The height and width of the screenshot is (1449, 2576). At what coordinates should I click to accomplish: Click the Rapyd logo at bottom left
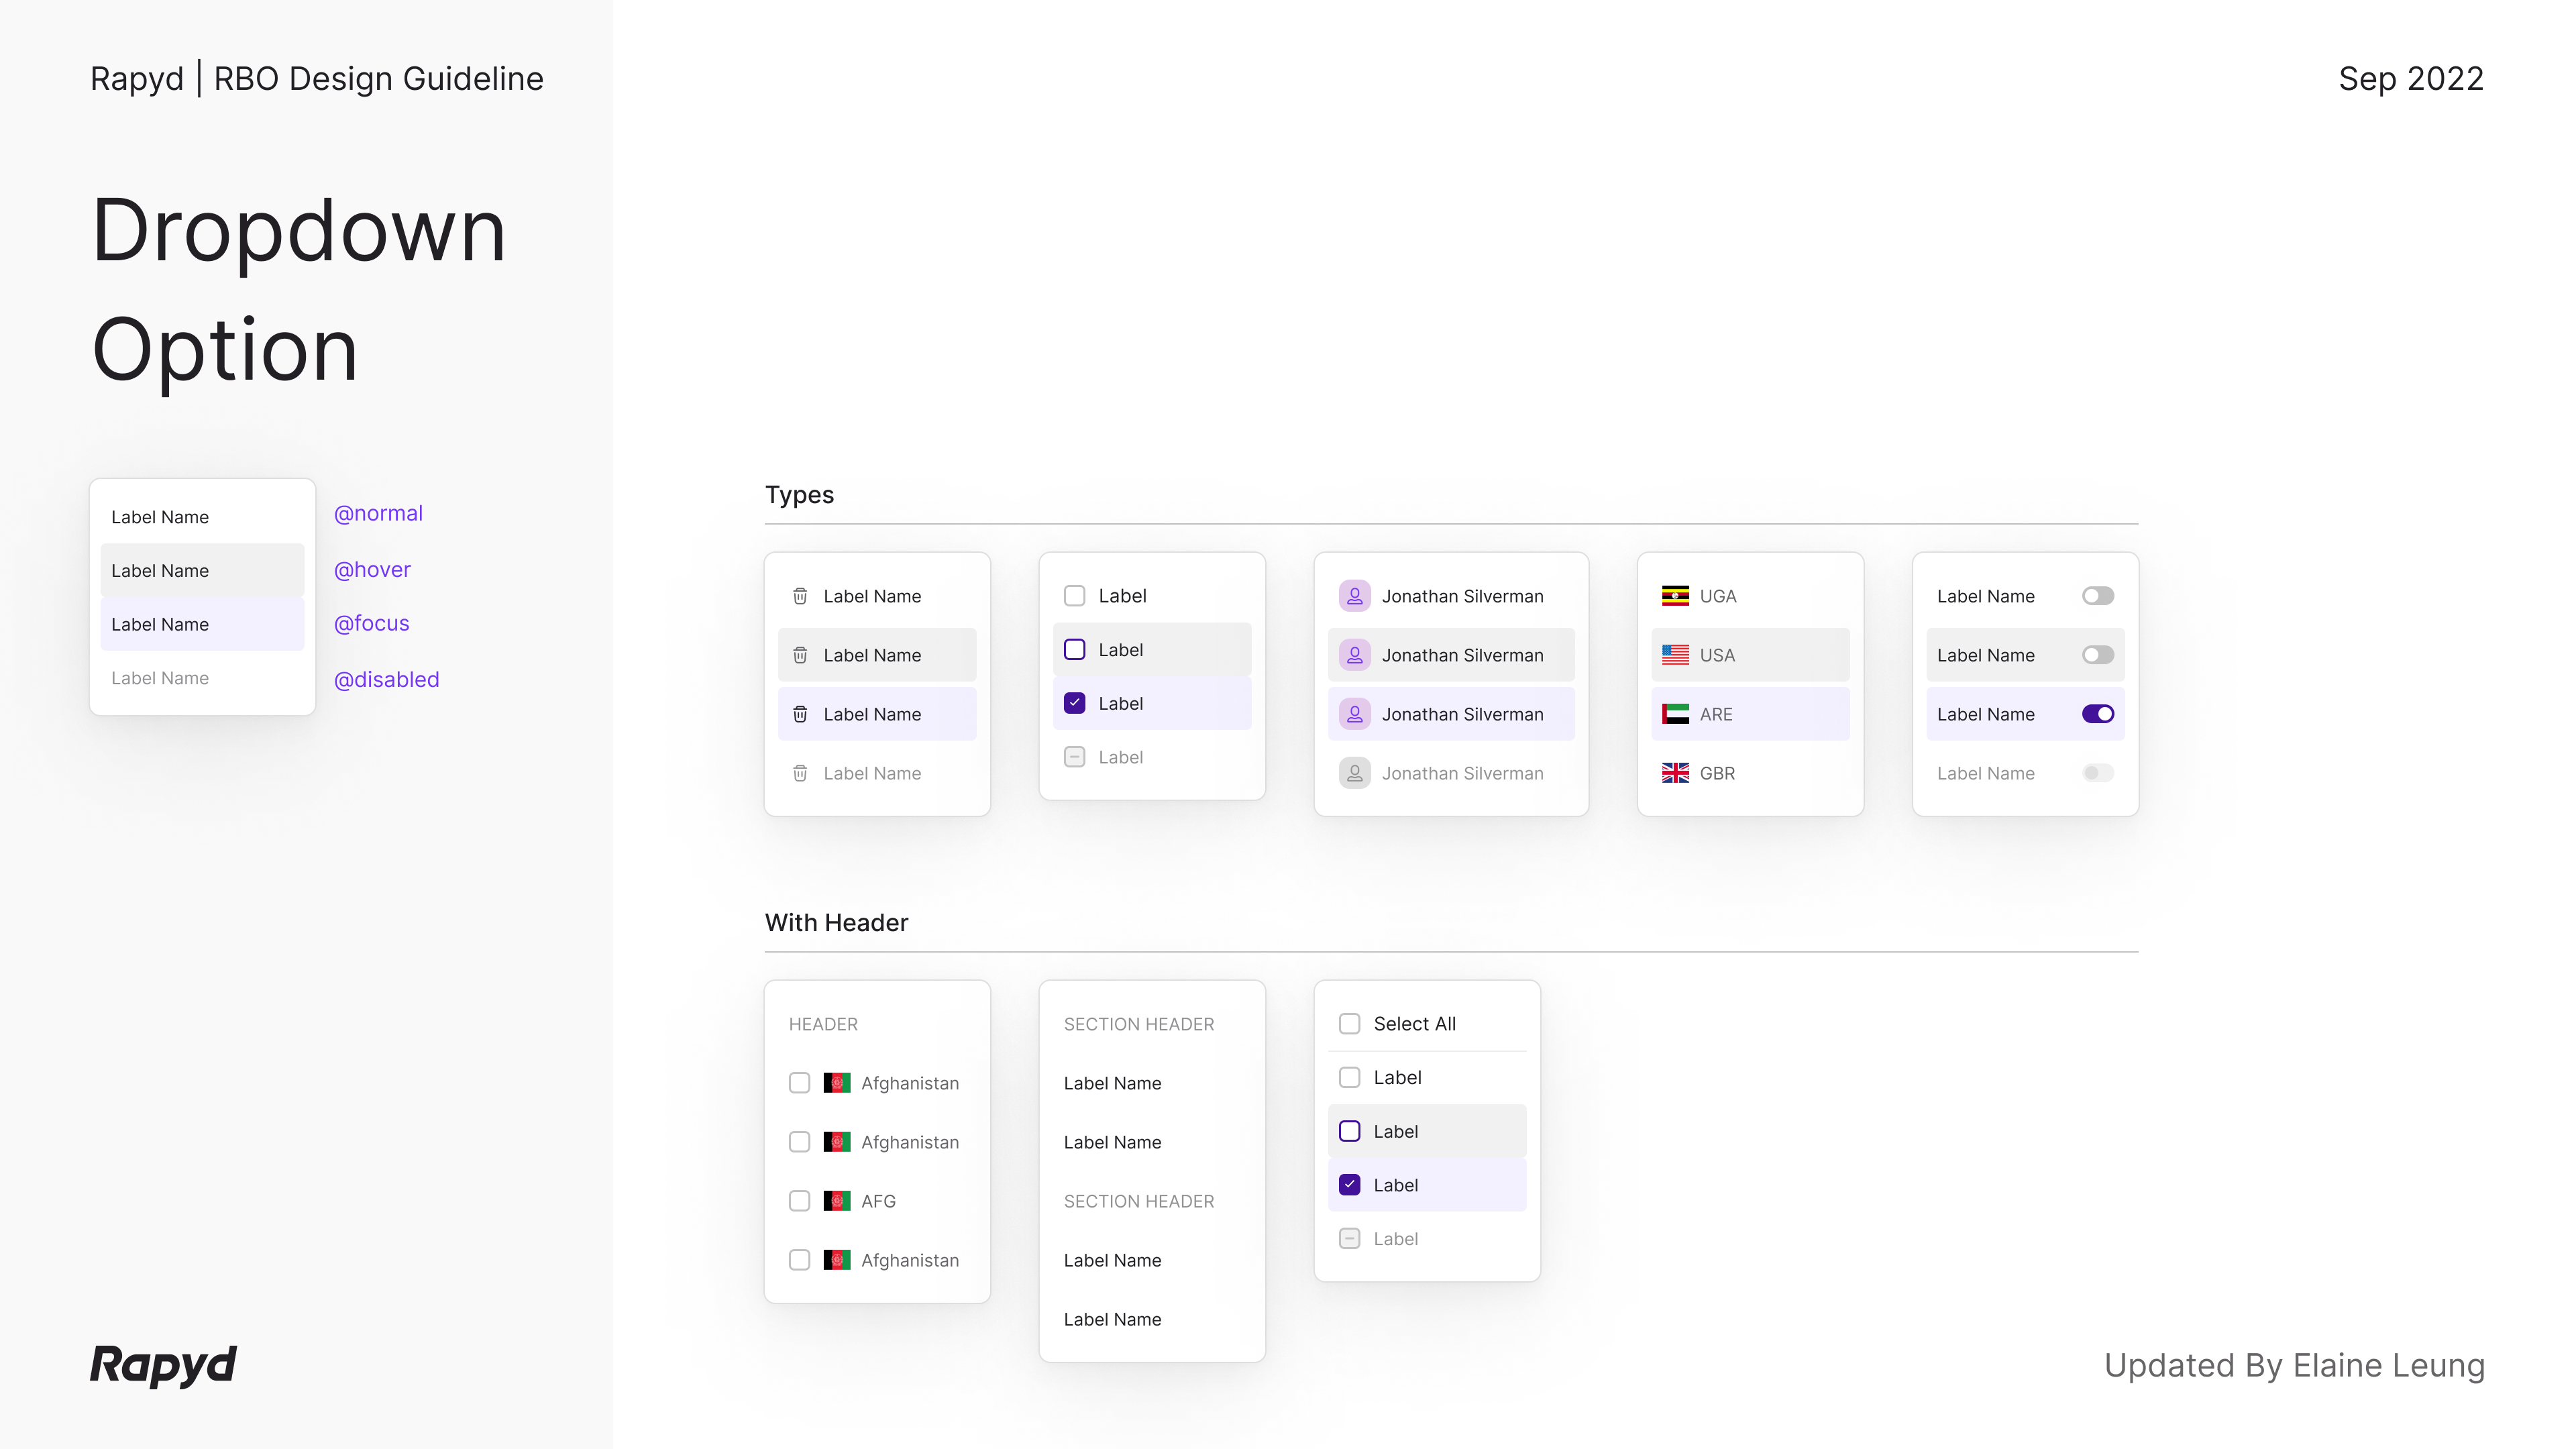coord(163,1366)
